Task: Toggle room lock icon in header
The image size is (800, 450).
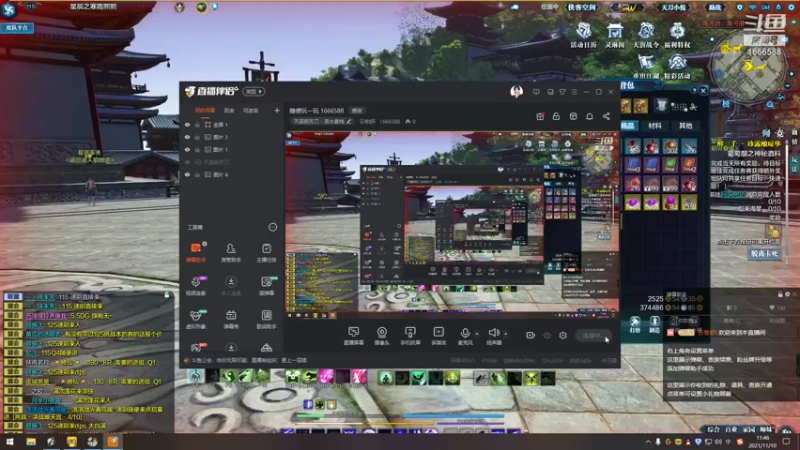Action: (556, 116)
